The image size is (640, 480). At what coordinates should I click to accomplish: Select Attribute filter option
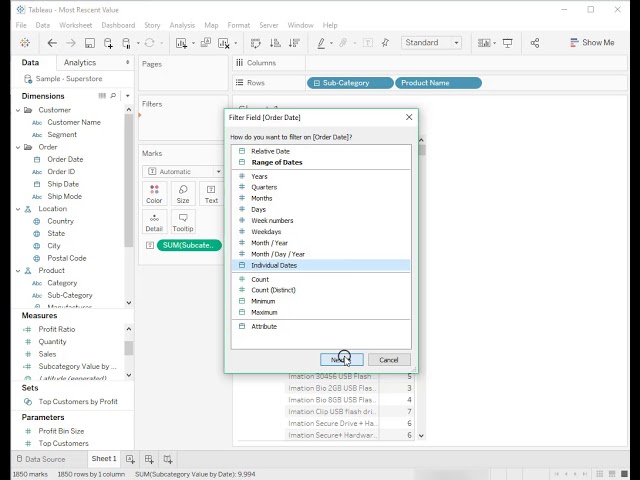click(321, 327)
